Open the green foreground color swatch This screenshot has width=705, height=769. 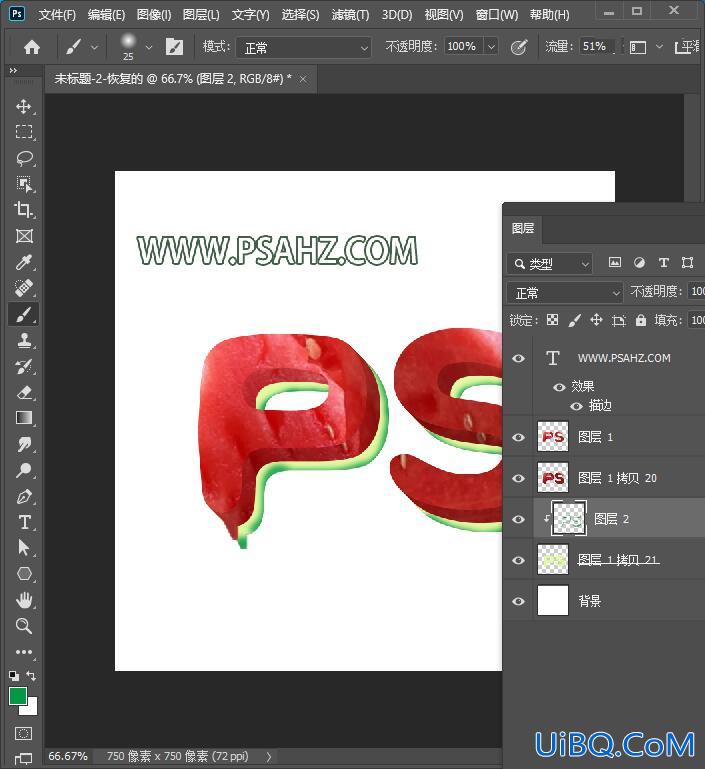tap(18, 696)
